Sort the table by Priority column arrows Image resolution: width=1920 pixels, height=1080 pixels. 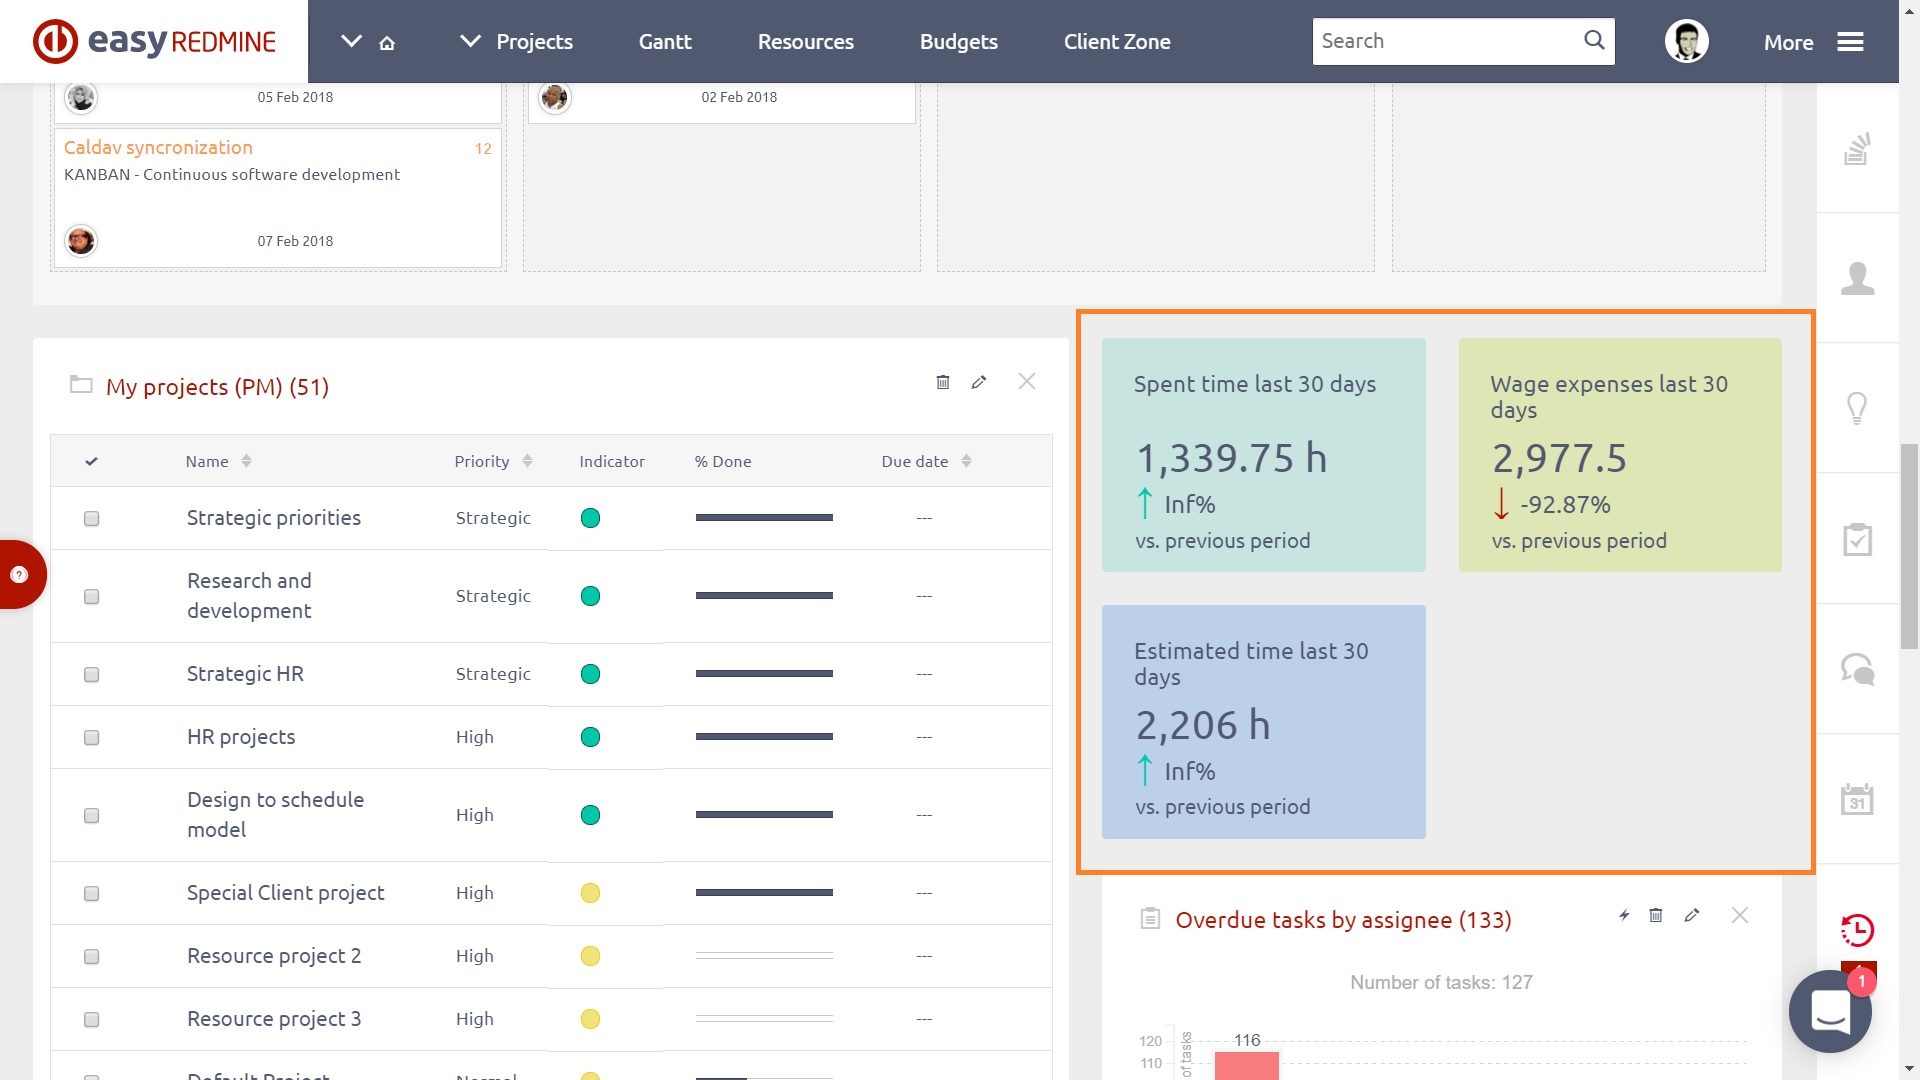tap(528, 461)
